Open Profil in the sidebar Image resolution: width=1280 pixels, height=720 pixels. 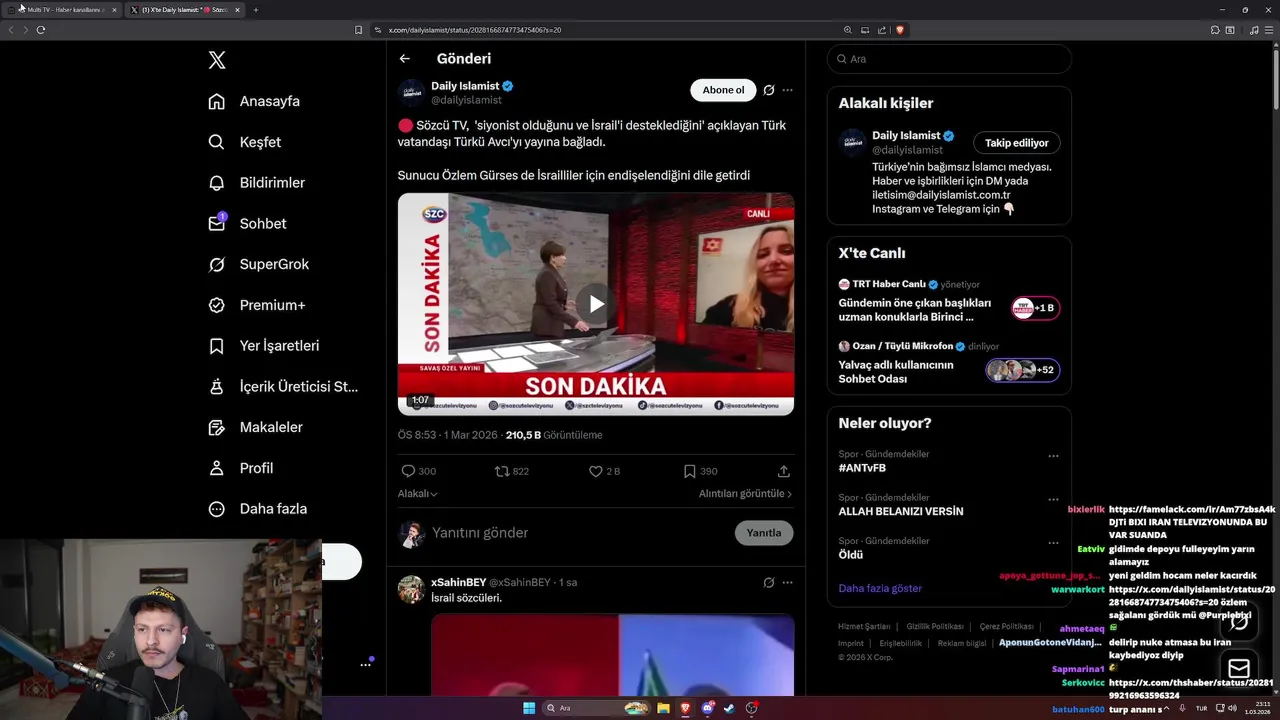point(240,468)
